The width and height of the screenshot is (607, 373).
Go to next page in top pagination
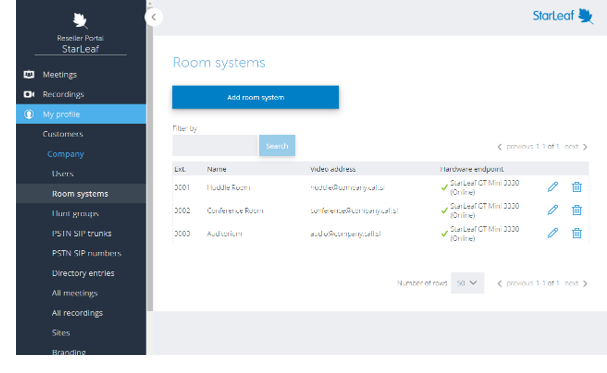pos(577,147)
